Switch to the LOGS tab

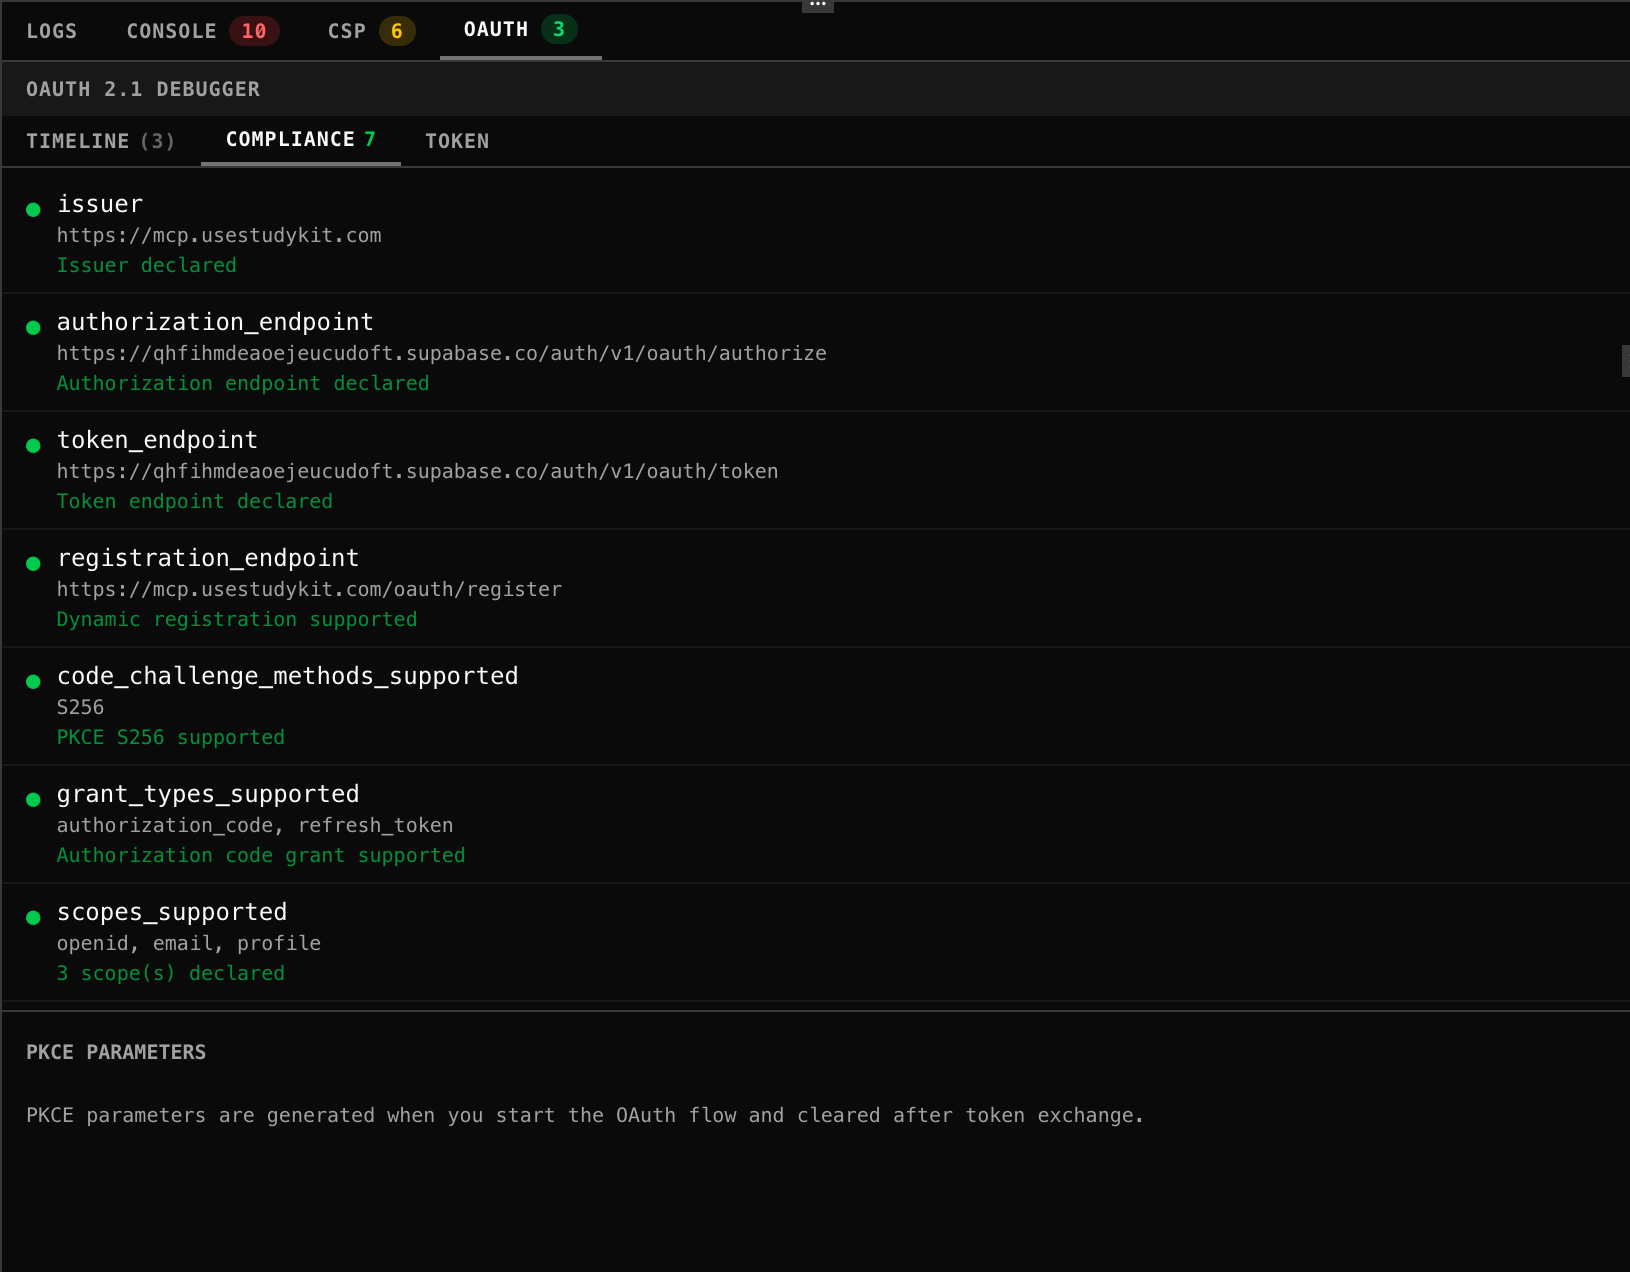coord(51,31)
